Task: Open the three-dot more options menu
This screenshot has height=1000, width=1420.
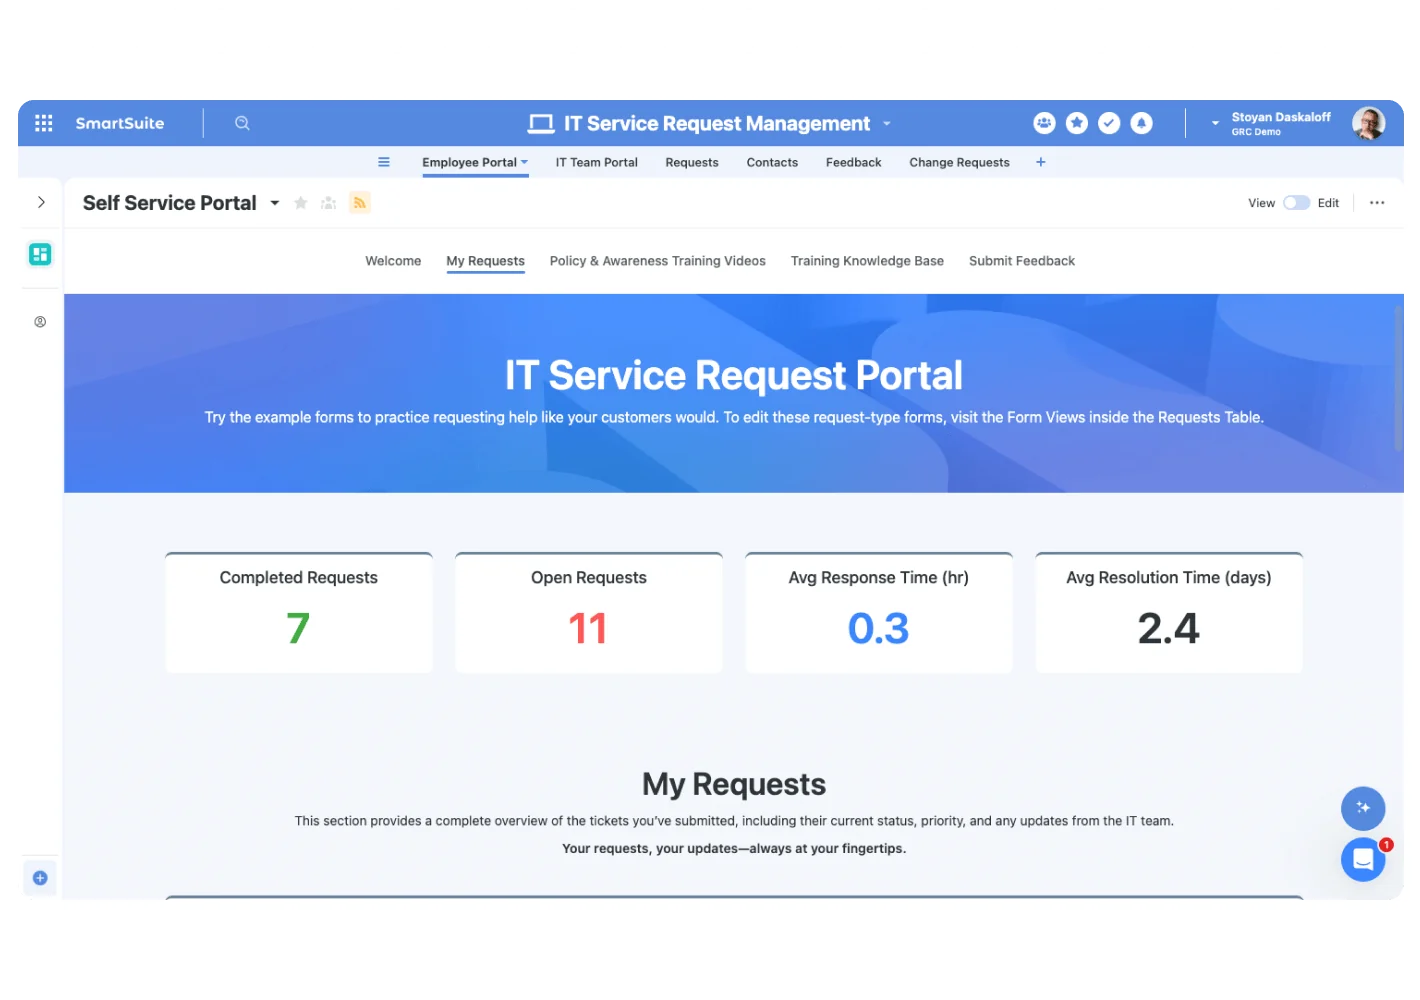Action: point(1377,203)
